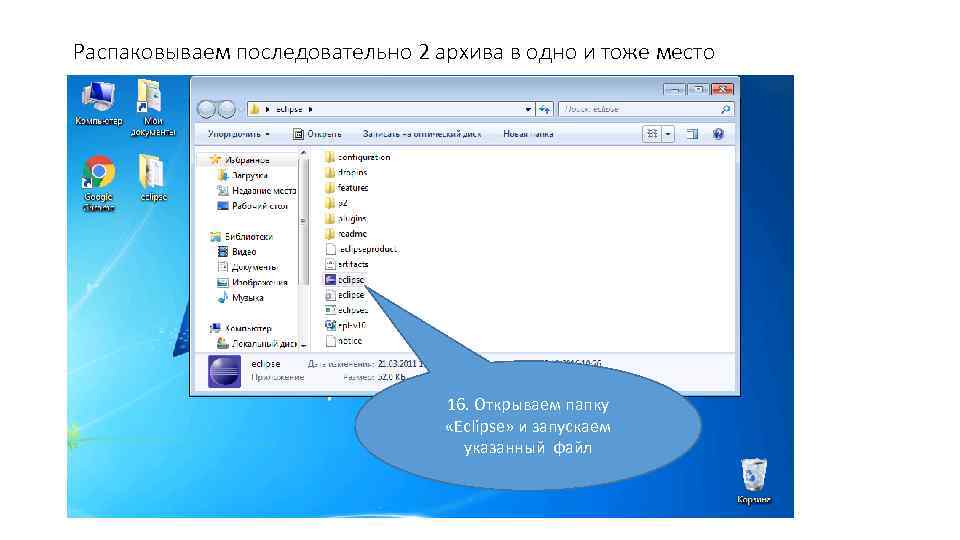Screen dimensions: 960x540
Task: Go forward with the Explorer forward arrow
Action: 227,109
